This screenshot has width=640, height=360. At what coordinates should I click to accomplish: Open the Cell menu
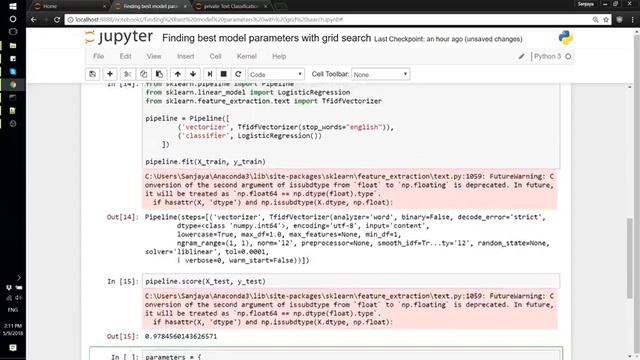point(215,56)
